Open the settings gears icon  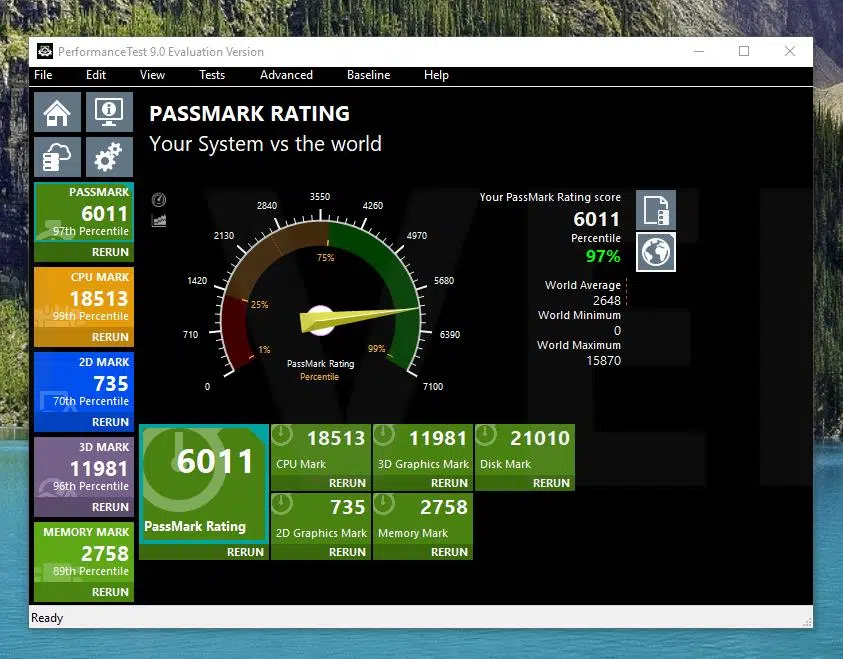[108, 157]
